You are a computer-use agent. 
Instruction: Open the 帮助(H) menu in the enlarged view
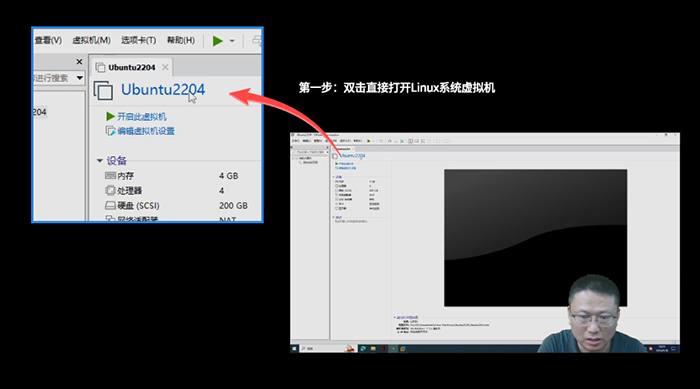[181, 40]
